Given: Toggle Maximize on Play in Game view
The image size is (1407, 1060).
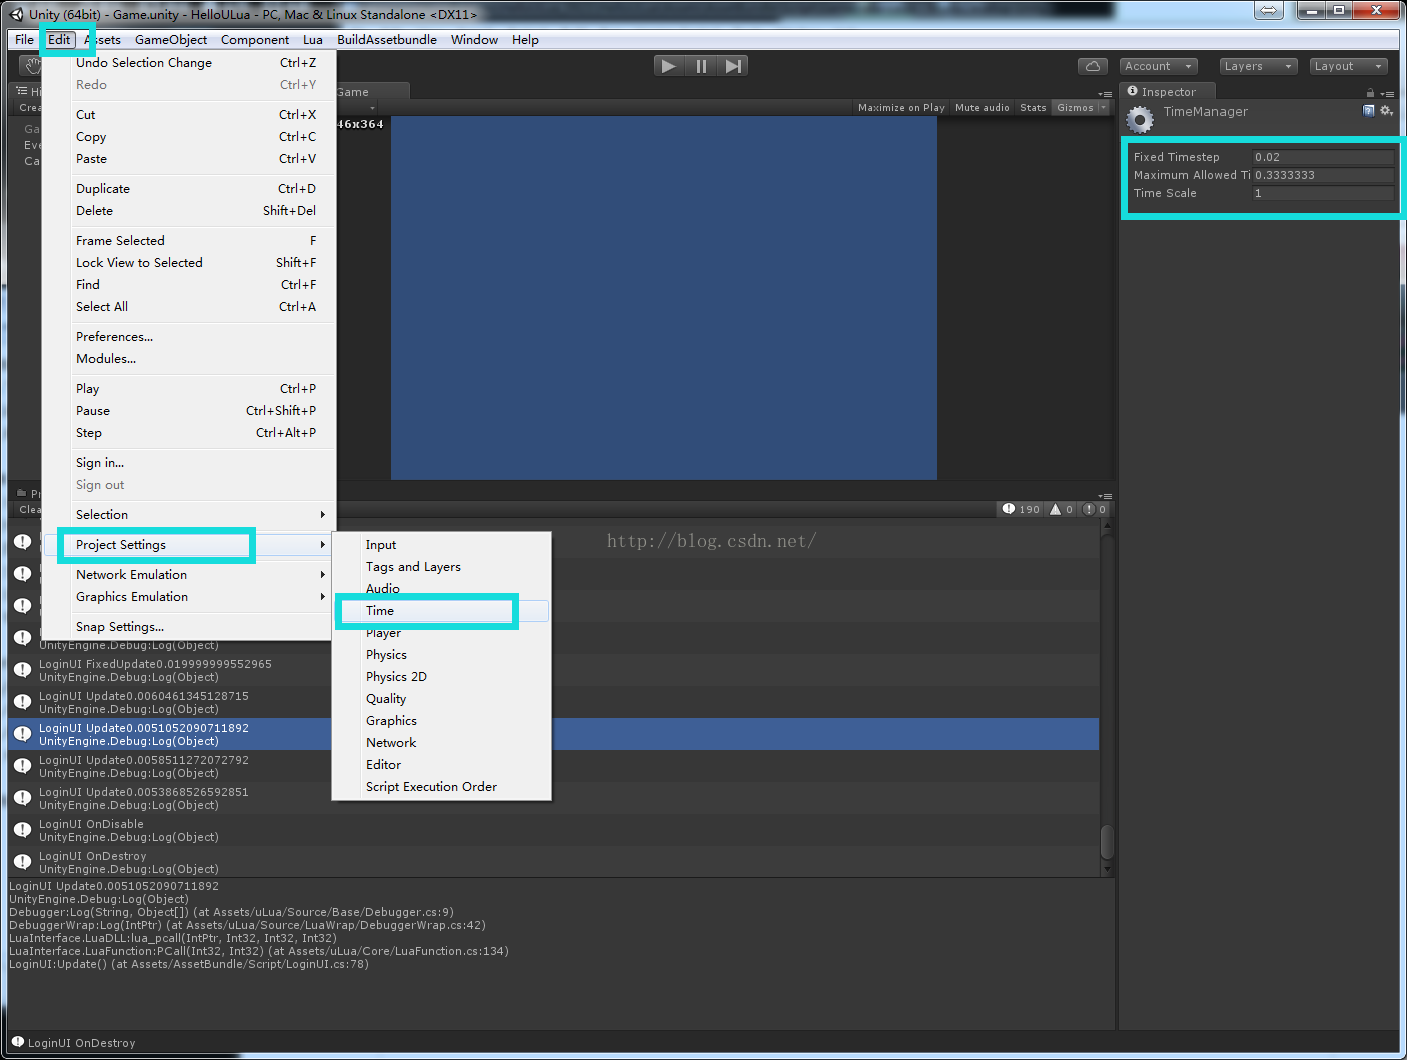Looking at the screenshot, I should click(x=901, y=107).
